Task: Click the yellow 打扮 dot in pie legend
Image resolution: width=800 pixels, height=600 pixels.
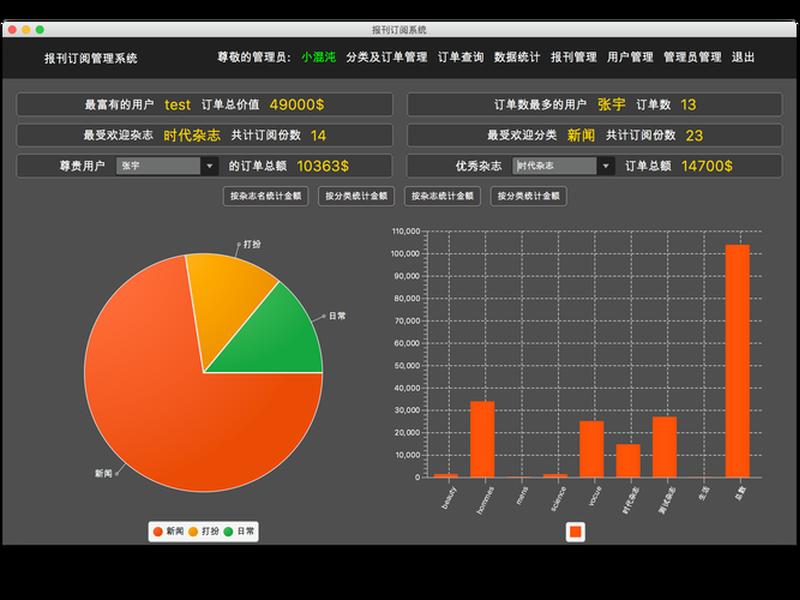Action: pos(193,532)
